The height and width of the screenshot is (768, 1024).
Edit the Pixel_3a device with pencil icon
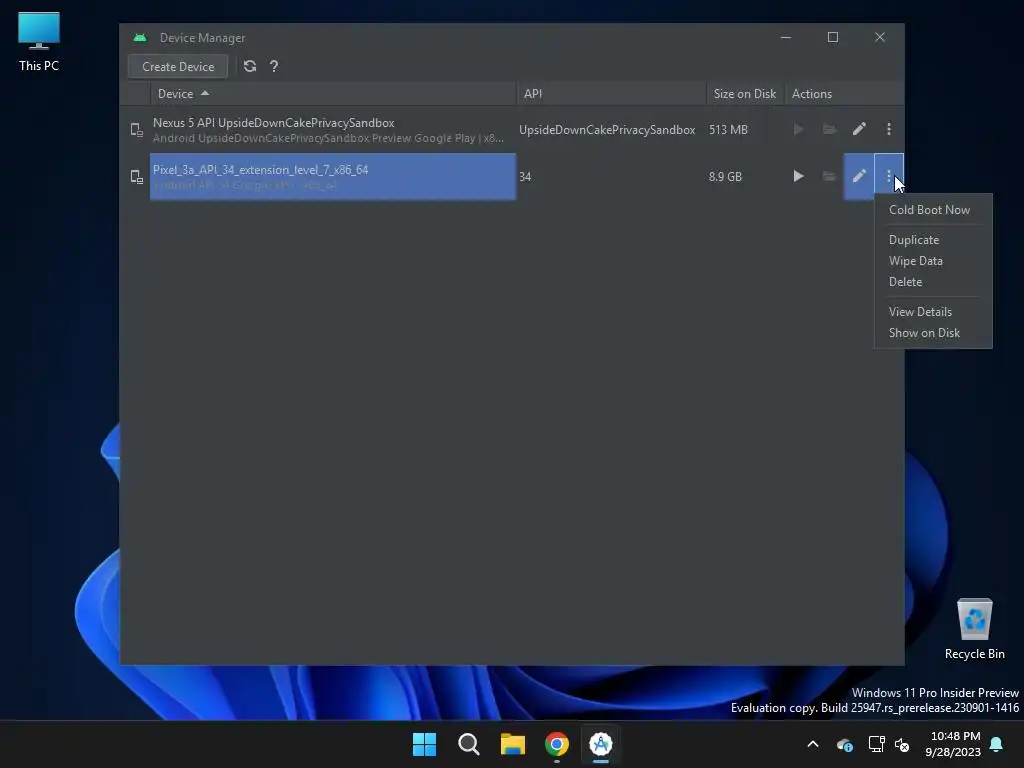tap(859, 176)
